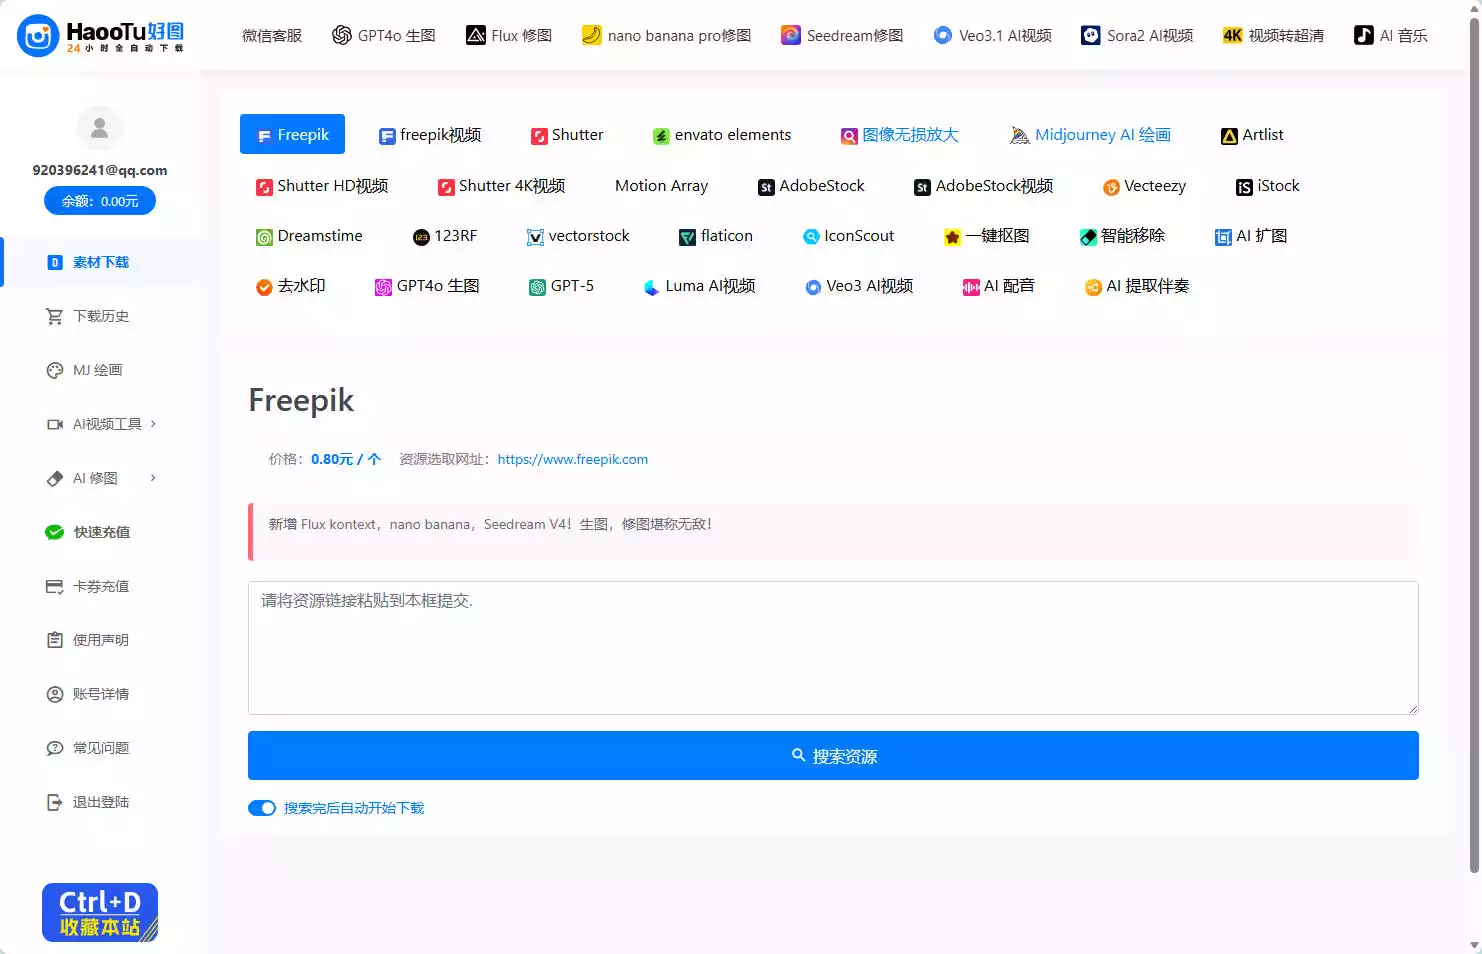Viewport: 1482px width, 954px height.
Task: Select nano banana pro修图 in top bar
Action: pos(666,35)
